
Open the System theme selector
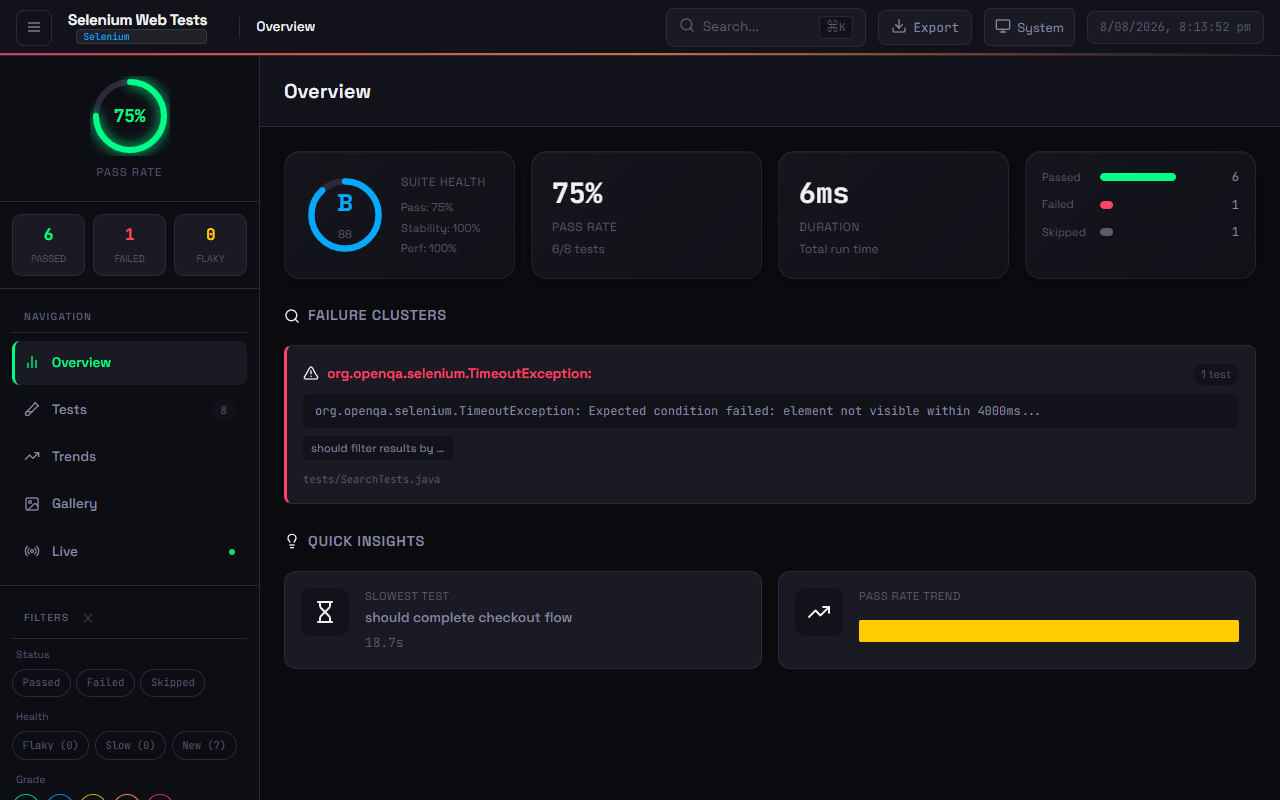click(1029, 27)
